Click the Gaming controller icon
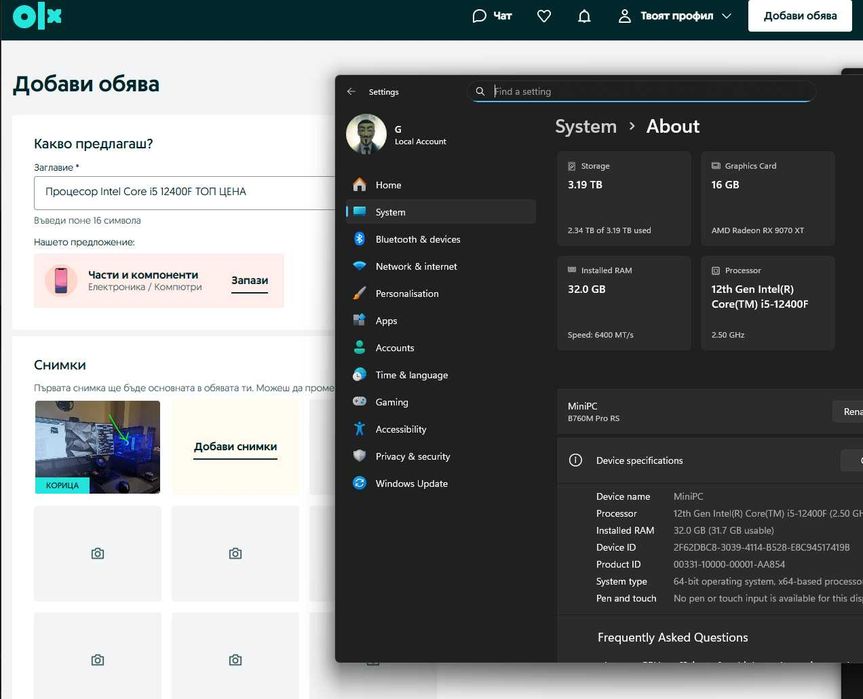Image resolution: width=863 pixels, height=699 pixels. [359, 401]
